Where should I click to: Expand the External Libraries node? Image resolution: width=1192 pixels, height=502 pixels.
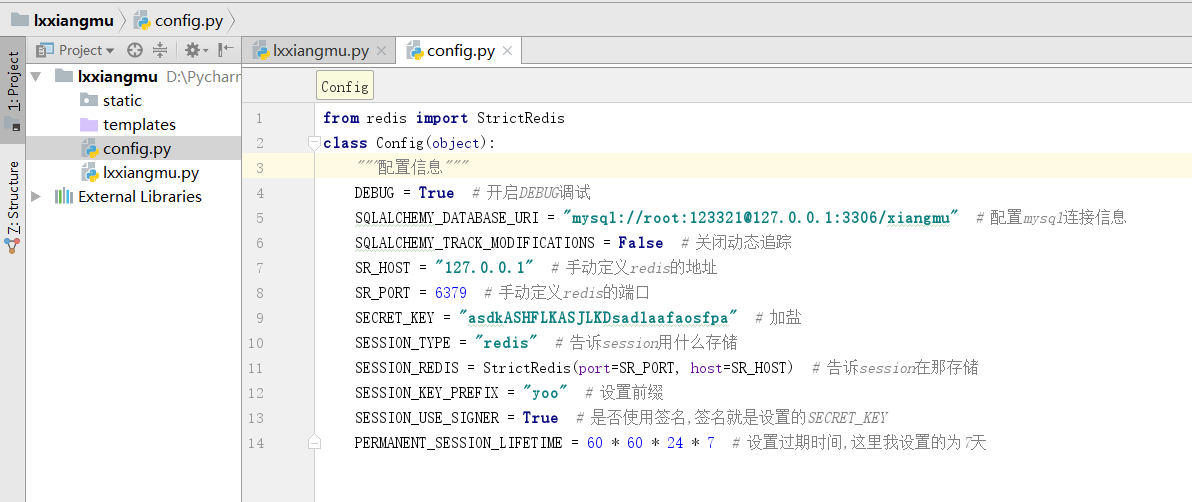pos(36,196)
